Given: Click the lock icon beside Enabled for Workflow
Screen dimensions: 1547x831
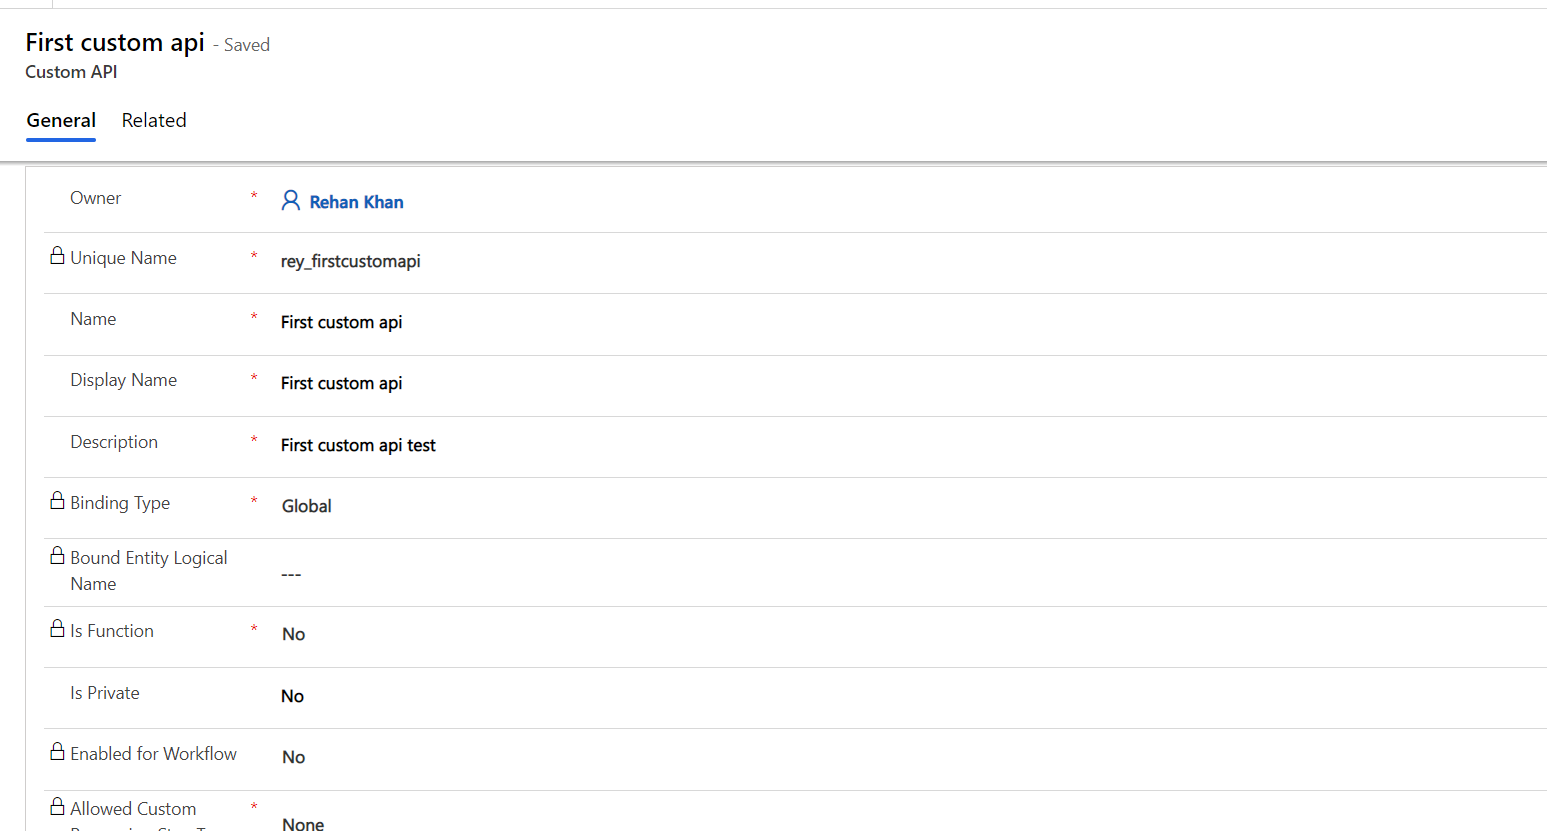Looking at the screenshot, I should [x=57, y=752].
